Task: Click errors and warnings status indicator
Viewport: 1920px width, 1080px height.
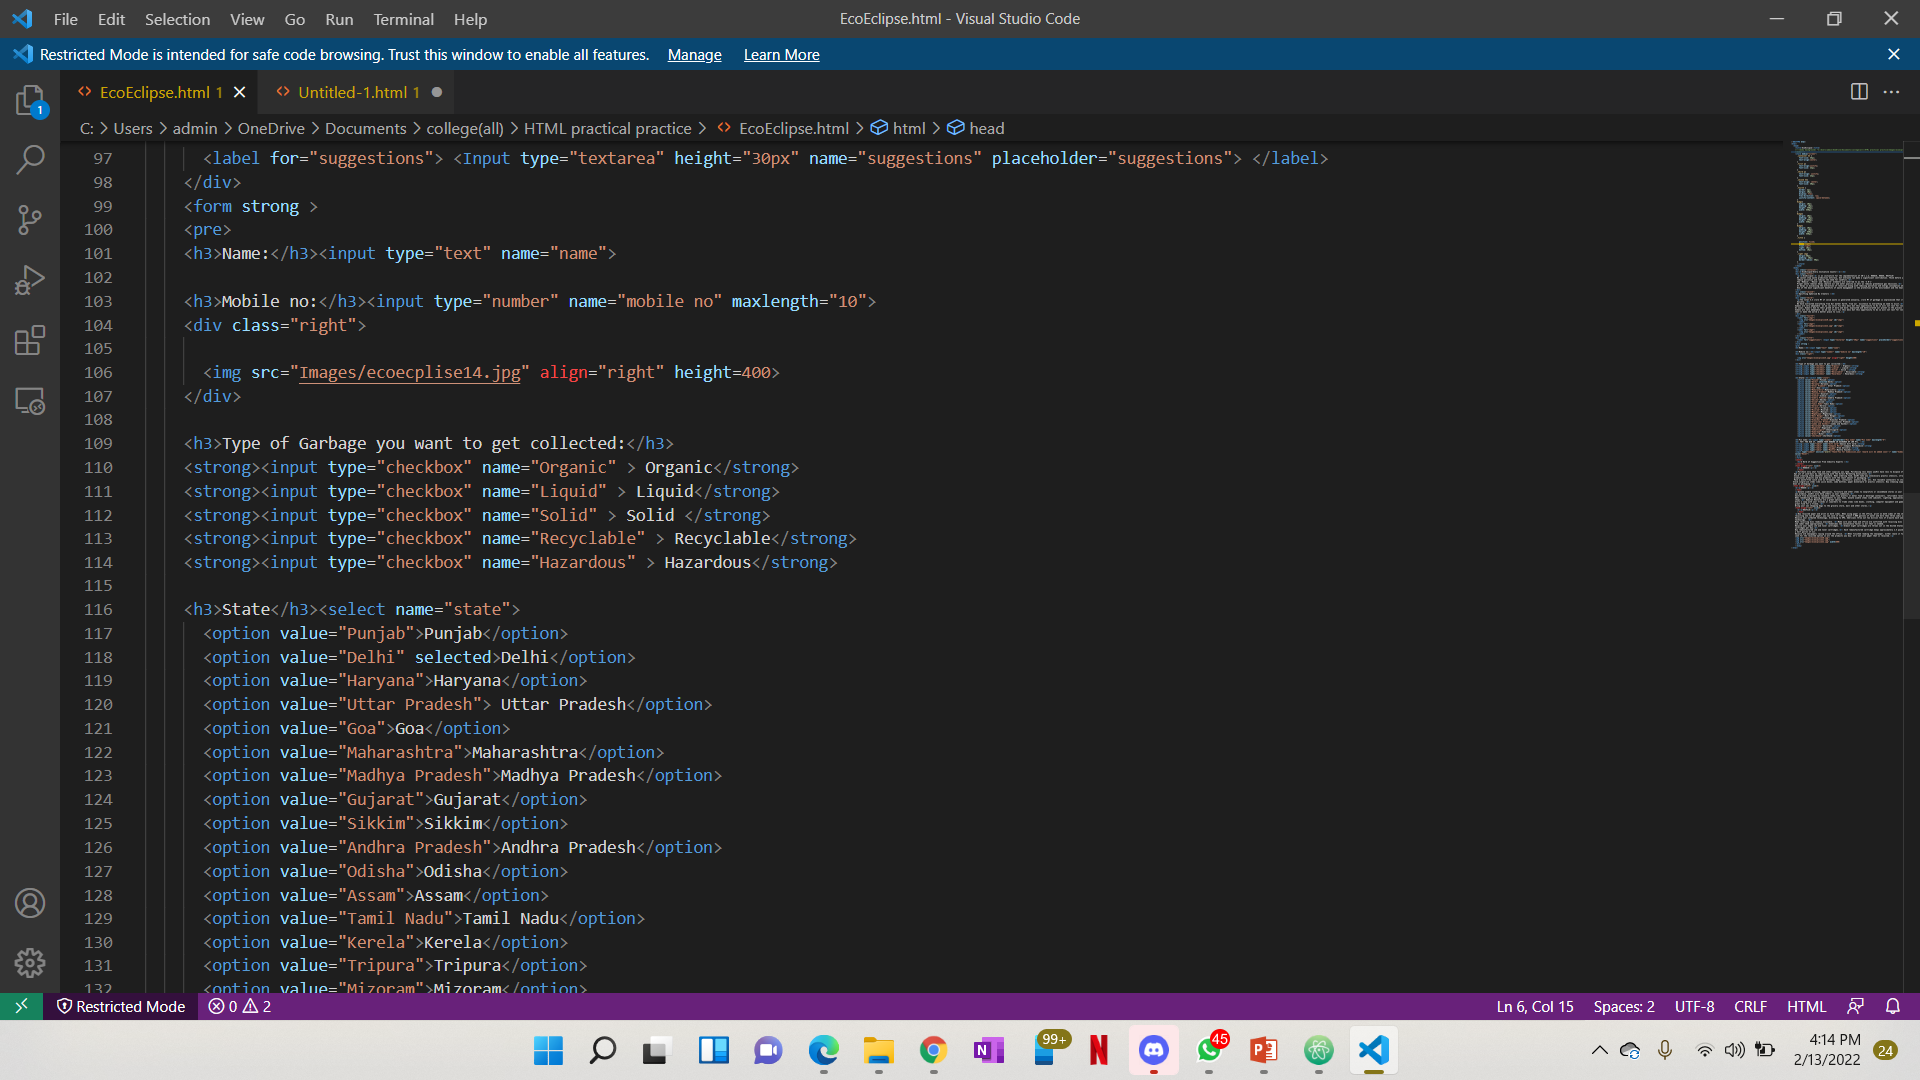Action: 240,1006
